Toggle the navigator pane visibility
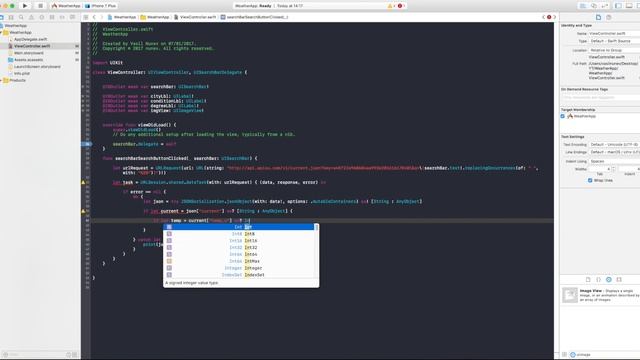Viewport: 640px width, 360px height. point(618,6)
